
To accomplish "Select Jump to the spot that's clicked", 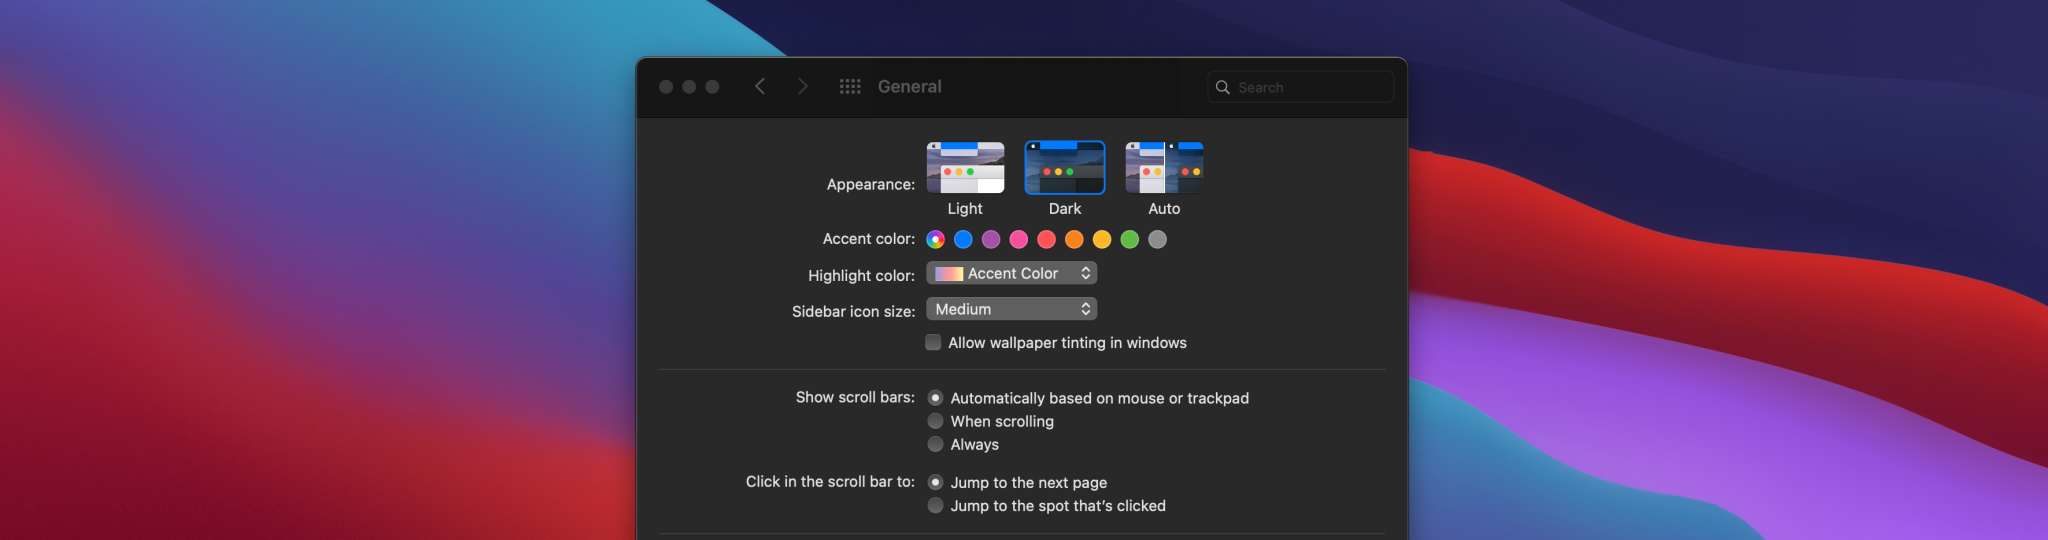I will click(x=936, y=506).
